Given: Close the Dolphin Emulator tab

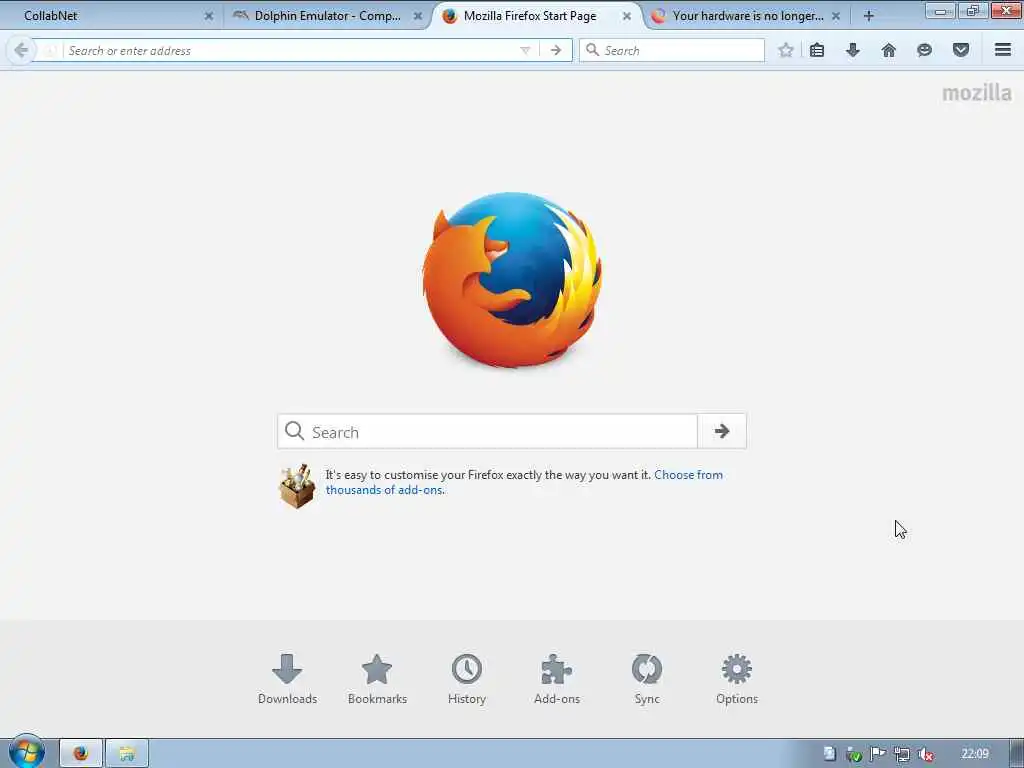Looking at the screenshot, I should [x=417, y=16].
